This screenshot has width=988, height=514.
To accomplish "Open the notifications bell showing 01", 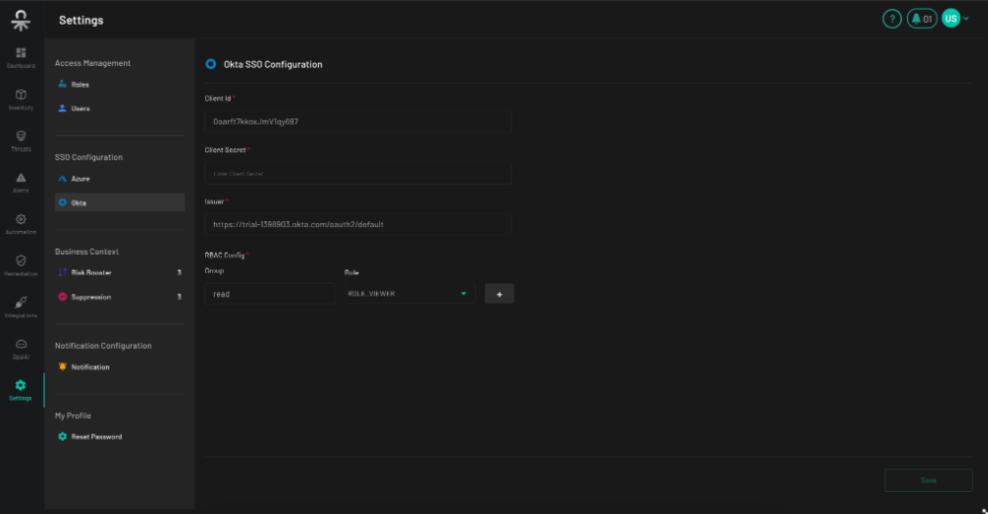I will (922, 19).
